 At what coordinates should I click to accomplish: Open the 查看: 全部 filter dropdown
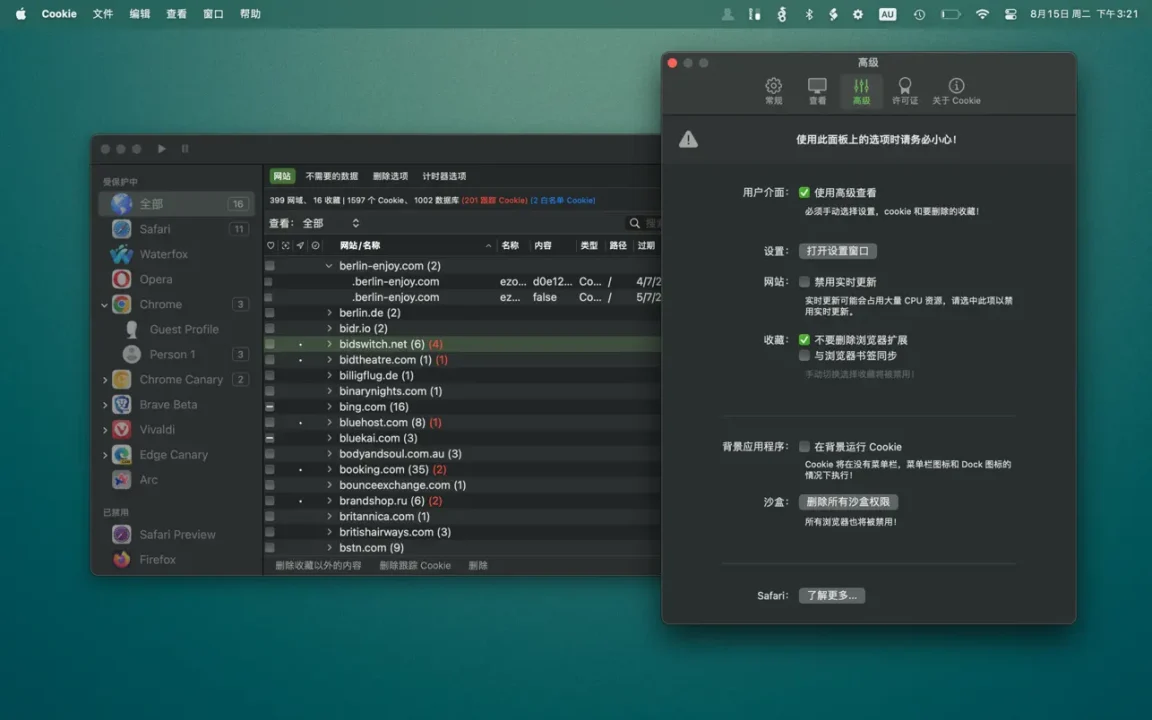pyautogui.click(x=331, y=223)
